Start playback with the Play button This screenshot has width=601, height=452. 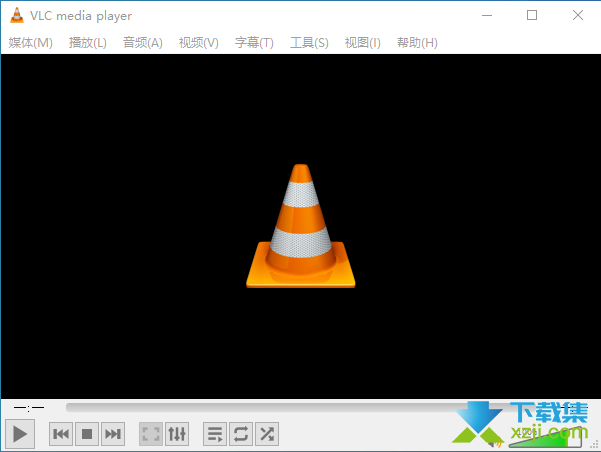pos(20,434)
